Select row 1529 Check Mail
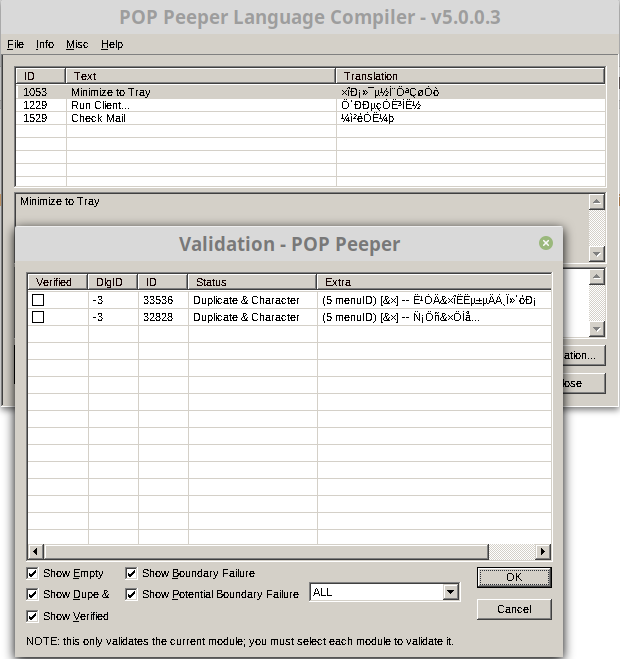Image resolution: width=620 pixels, height=659 pixels. [x=311, y=118]
